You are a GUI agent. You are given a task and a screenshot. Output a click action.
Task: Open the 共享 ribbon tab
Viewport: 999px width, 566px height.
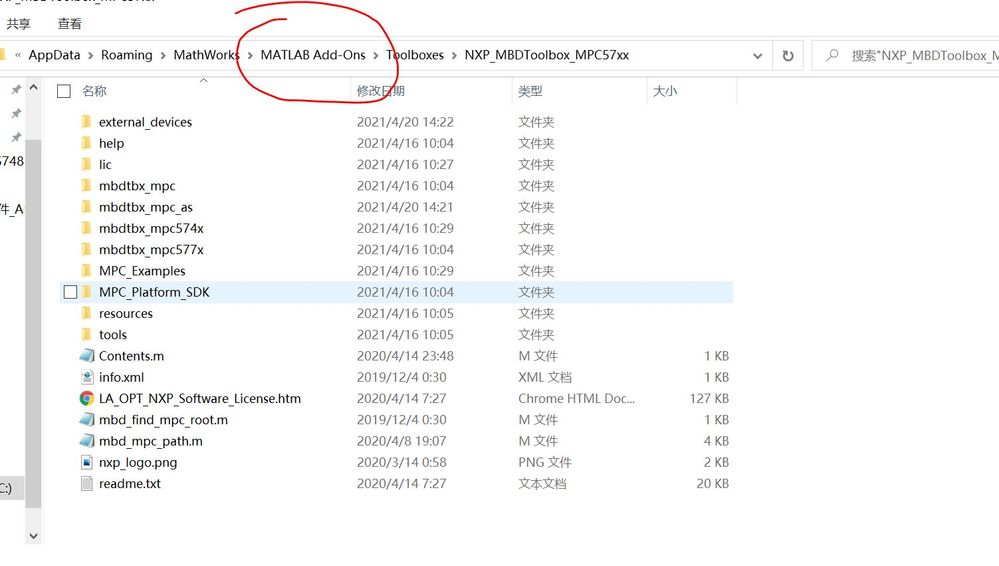(18, 24)
